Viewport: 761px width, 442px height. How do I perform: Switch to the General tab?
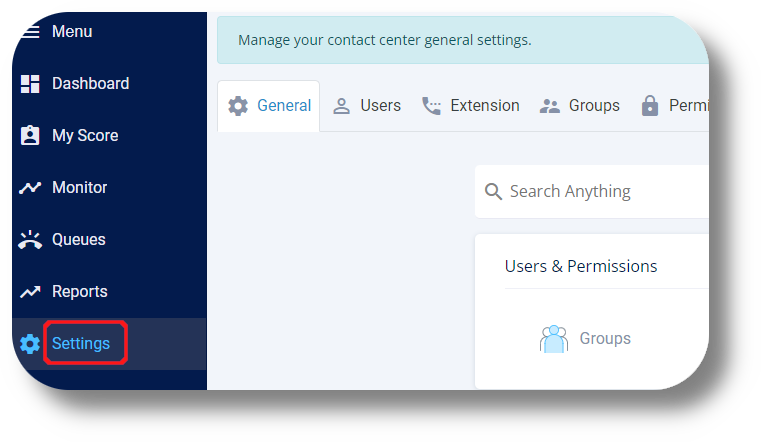[x=269, y=106]
